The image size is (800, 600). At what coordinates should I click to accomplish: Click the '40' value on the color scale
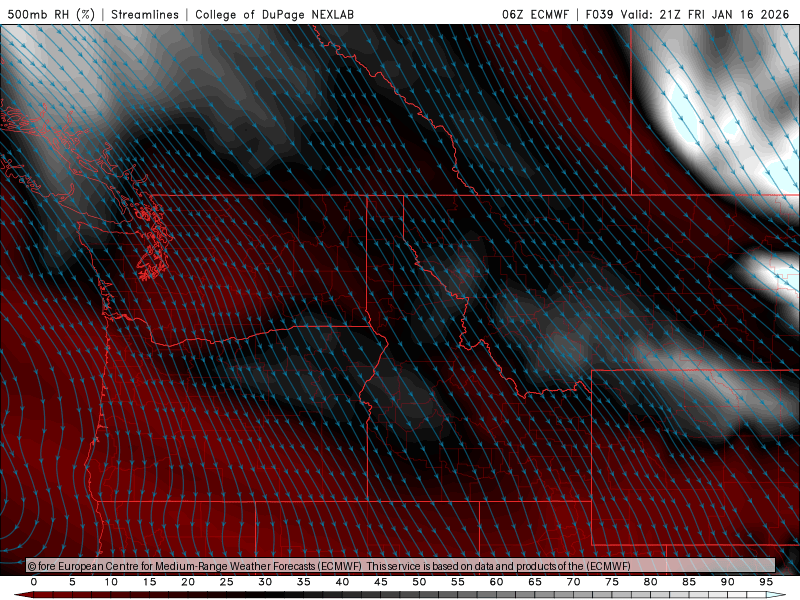click(x=342, y=582)
